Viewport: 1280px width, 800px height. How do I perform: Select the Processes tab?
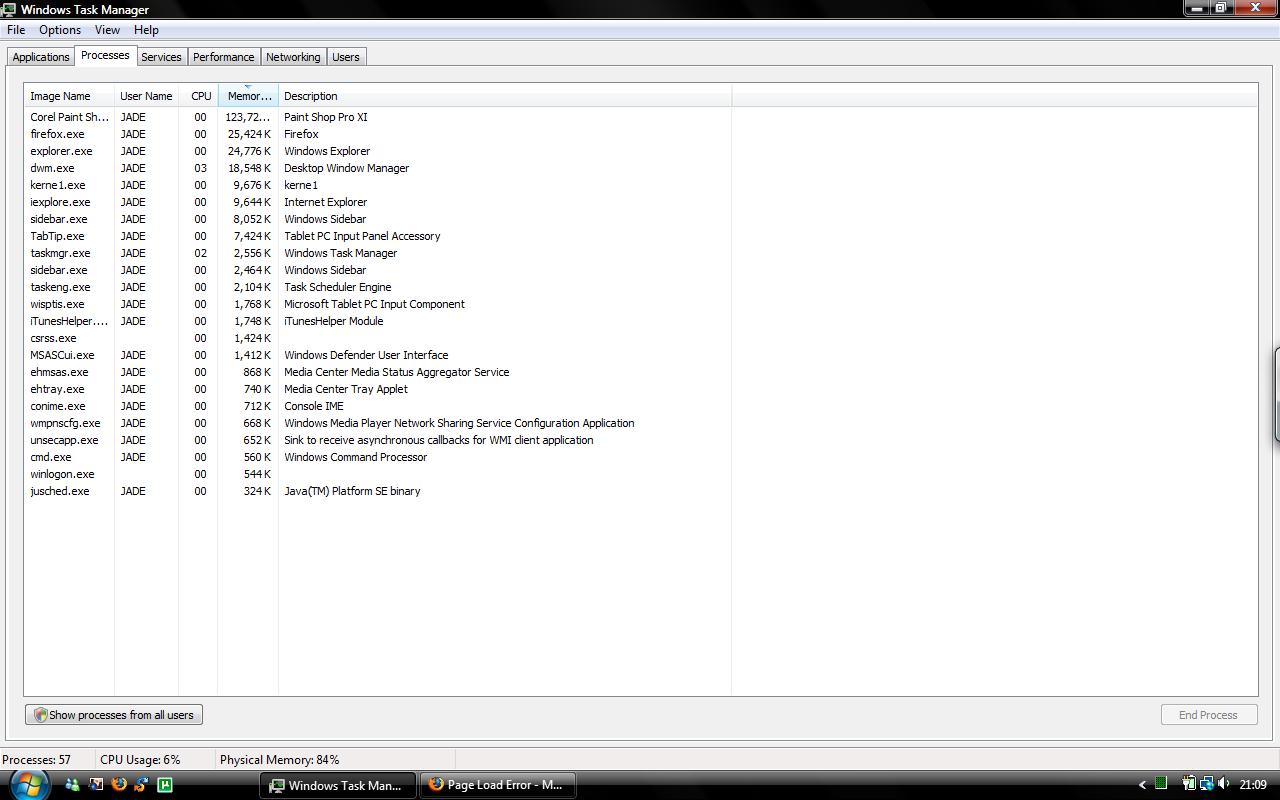(x=105, y=55)
